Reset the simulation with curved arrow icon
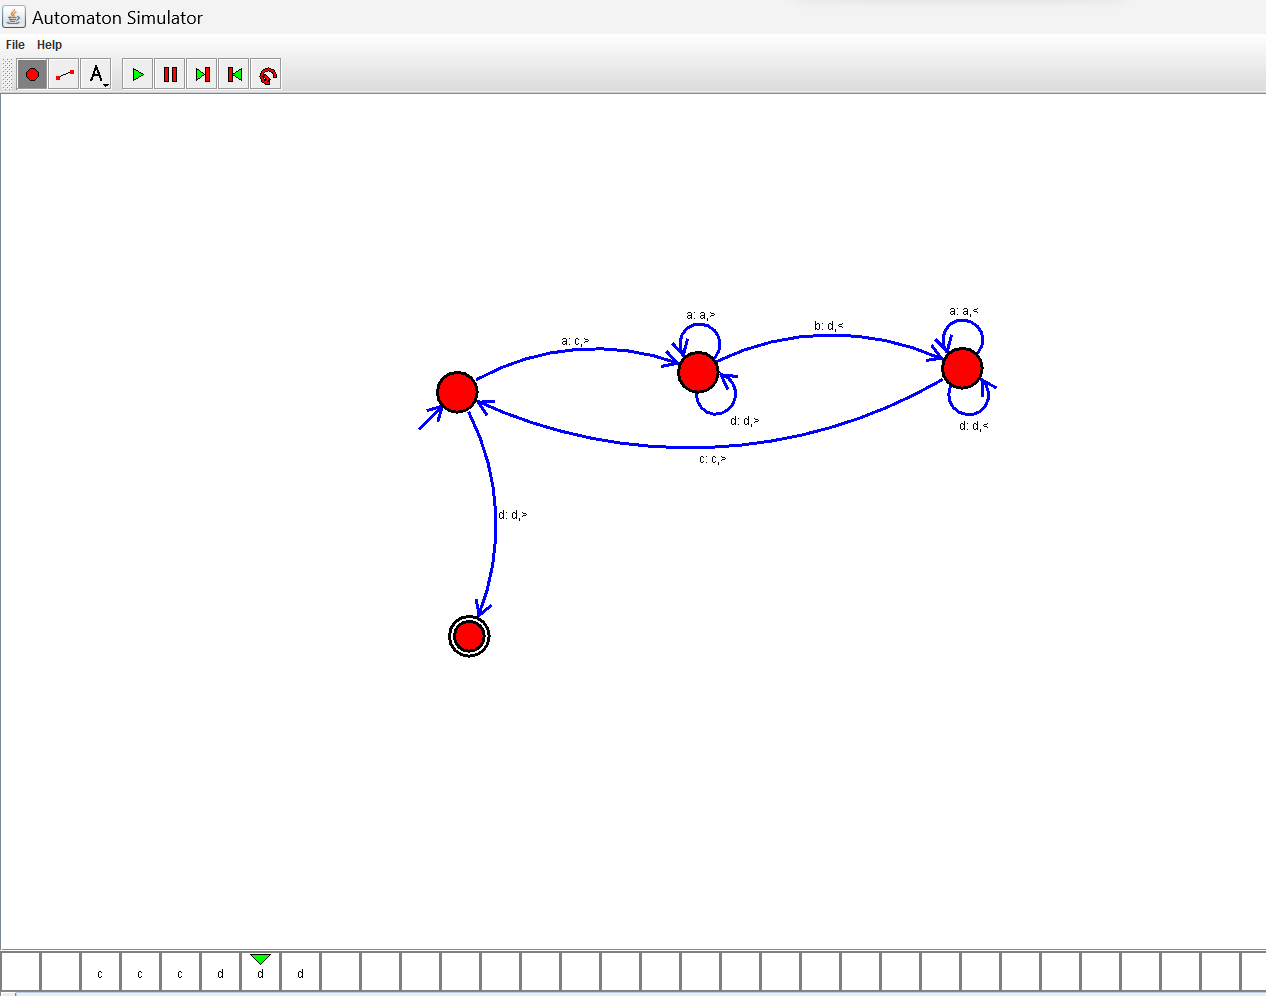Screen dimensions: 1266x996 tap(266, 73)
